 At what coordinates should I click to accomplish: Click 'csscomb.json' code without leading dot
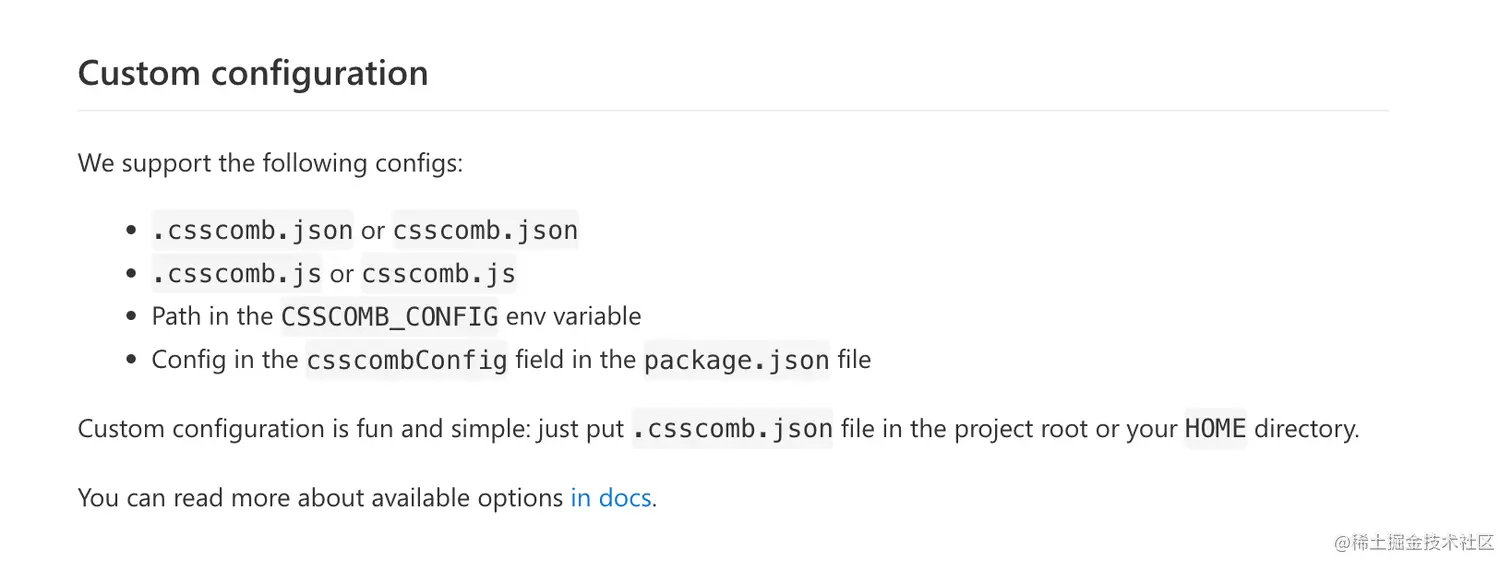(x=485, y=230)
